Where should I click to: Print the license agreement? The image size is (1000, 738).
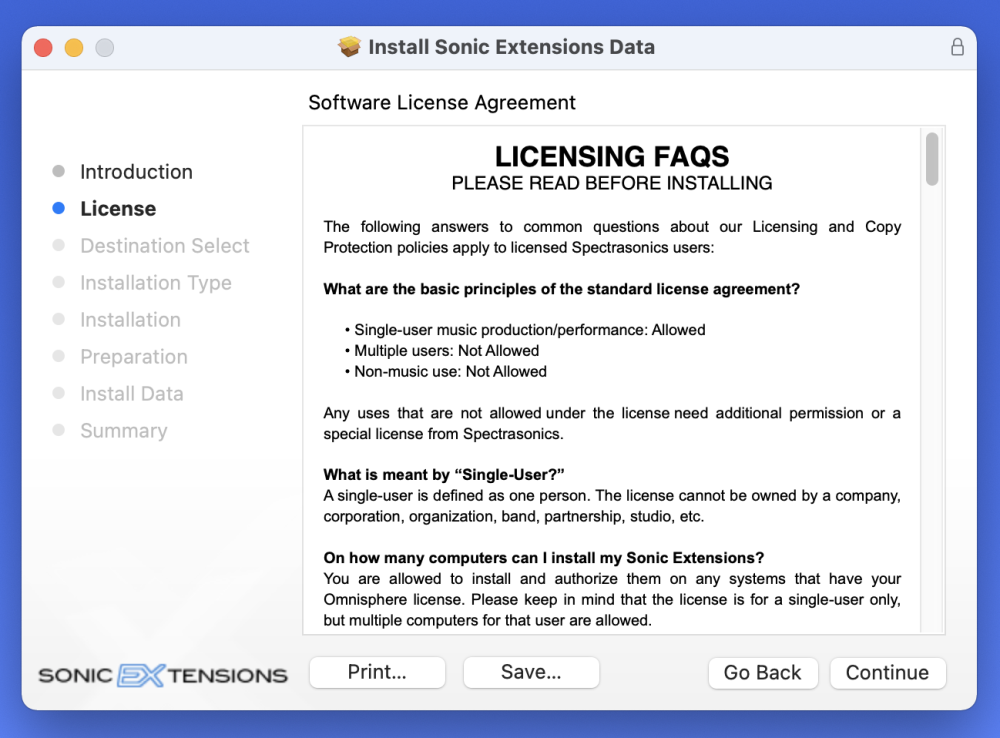click(x=377, y=672)
